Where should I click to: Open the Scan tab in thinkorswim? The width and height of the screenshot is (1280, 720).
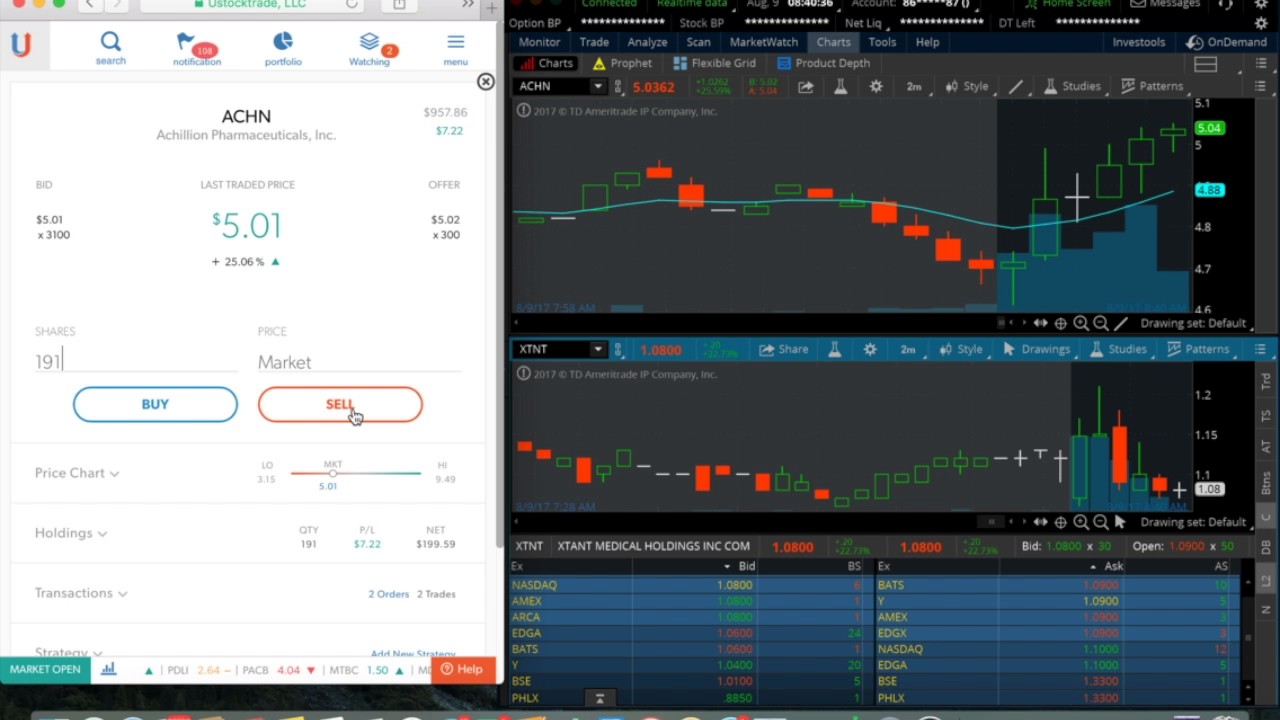click(x=698, y=42)
